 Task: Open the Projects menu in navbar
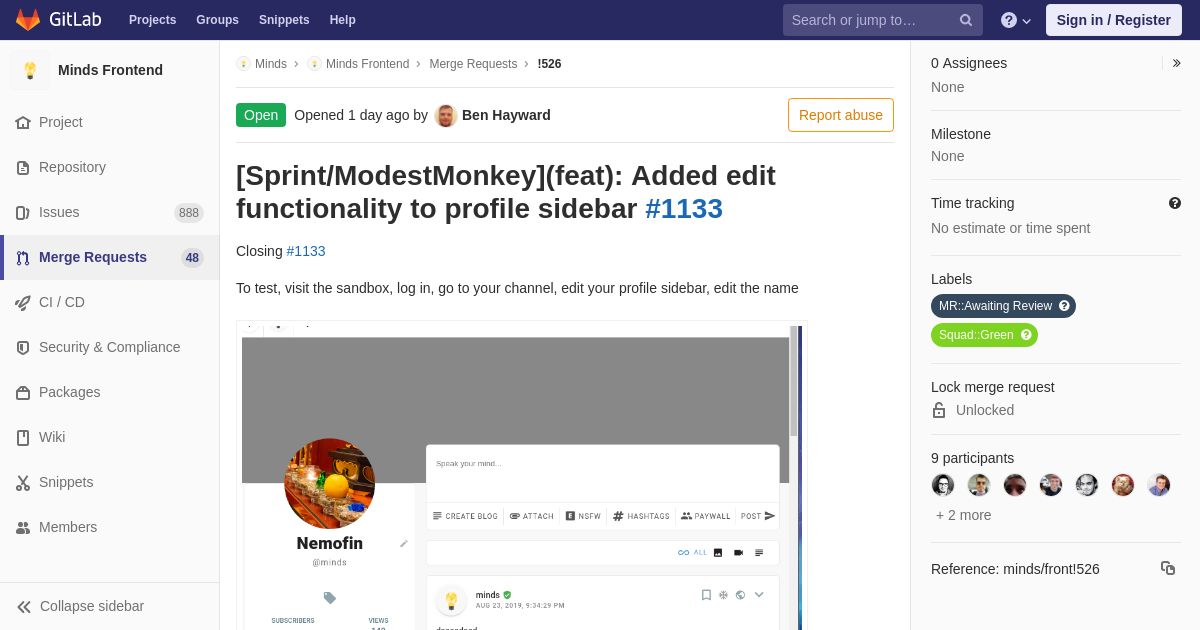coord(152,20)
